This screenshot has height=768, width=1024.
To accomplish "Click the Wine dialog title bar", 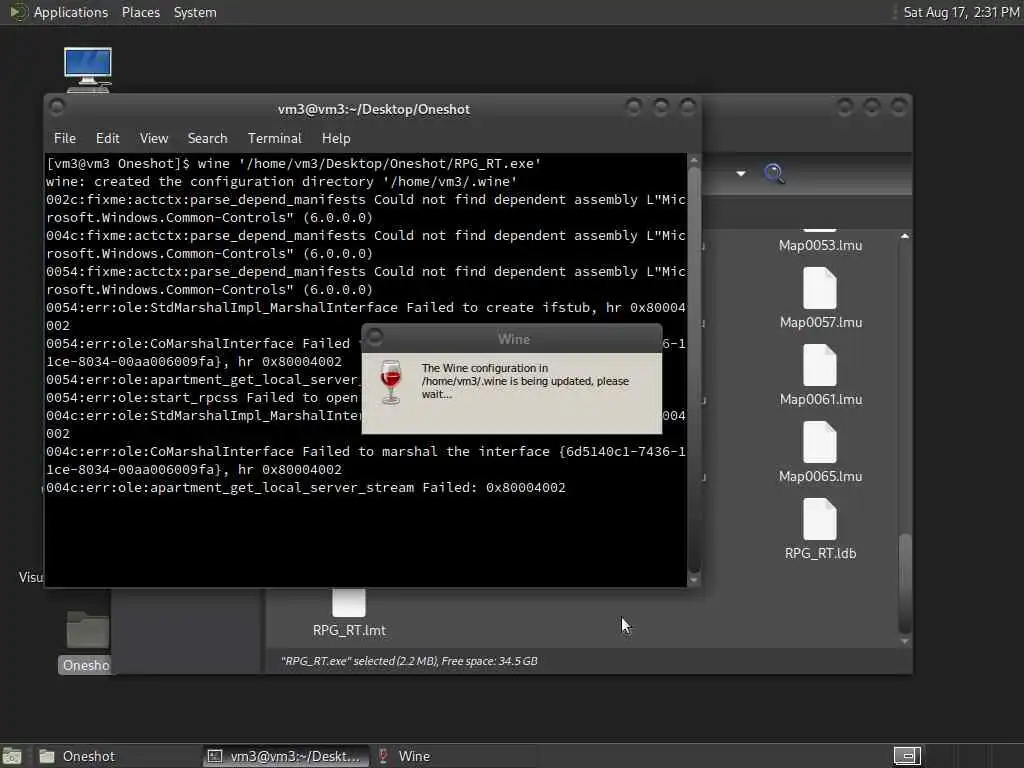I will click(x=513, y=339).
